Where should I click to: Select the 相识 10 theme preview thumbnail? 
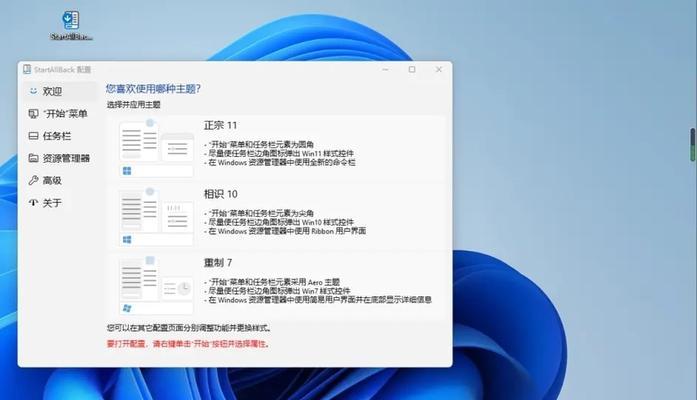(x=156, y=217)
